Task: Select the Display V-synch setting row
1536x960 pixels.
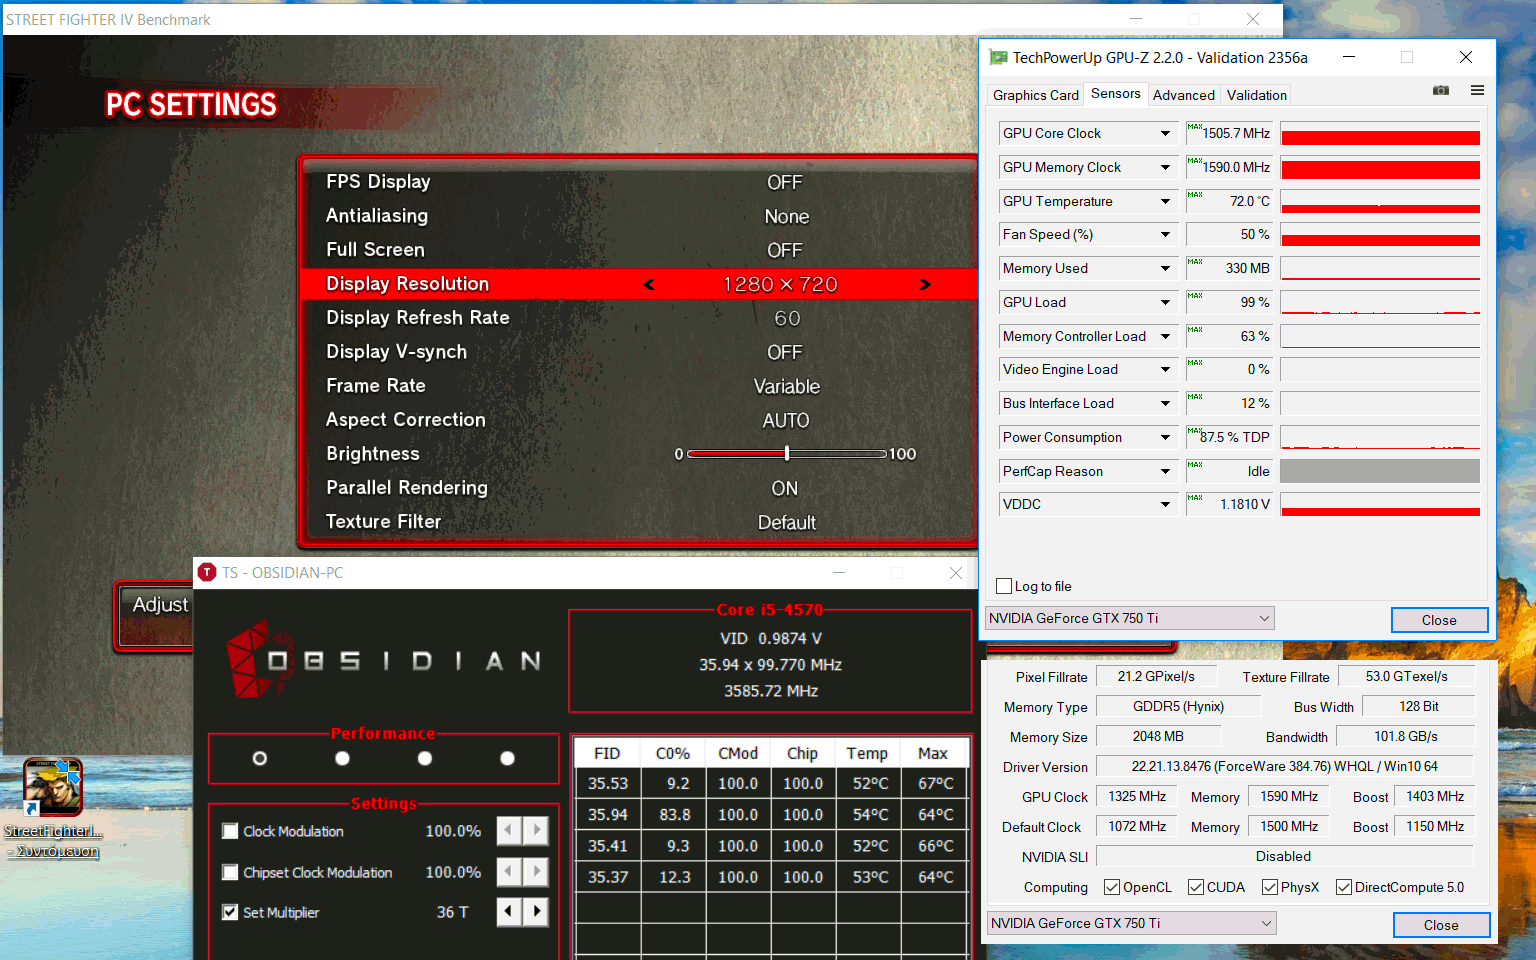Action: coord(640,352)
